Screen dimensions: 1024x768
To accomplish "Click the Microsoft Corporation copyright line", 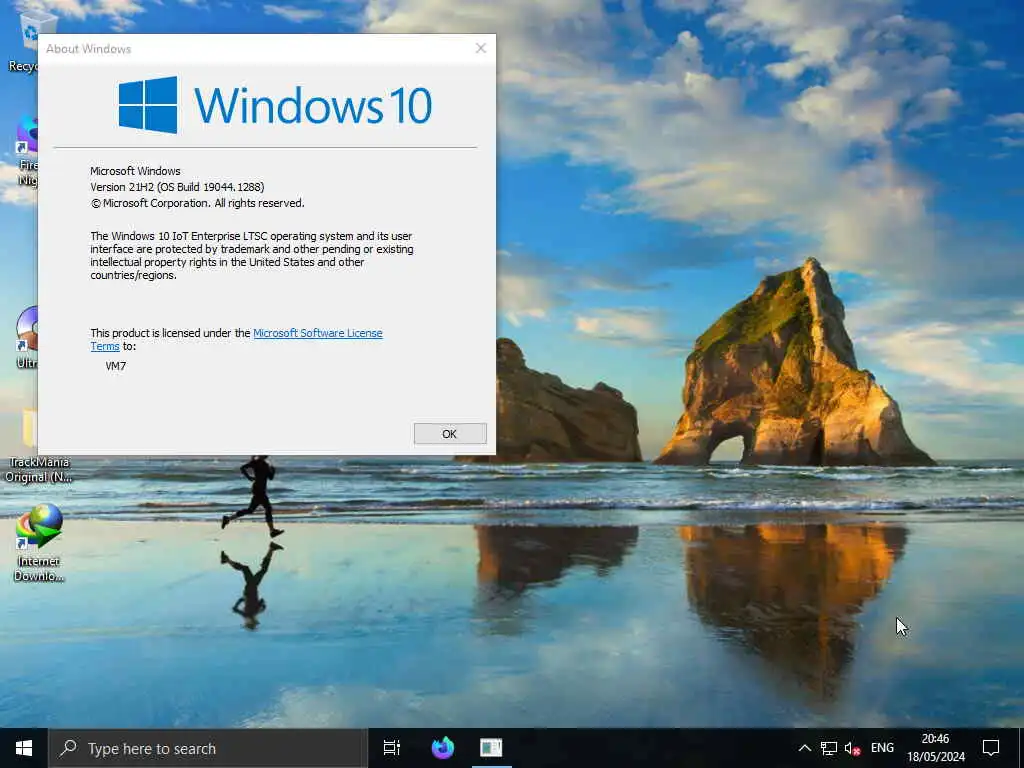I will click(x=197, y=203).
